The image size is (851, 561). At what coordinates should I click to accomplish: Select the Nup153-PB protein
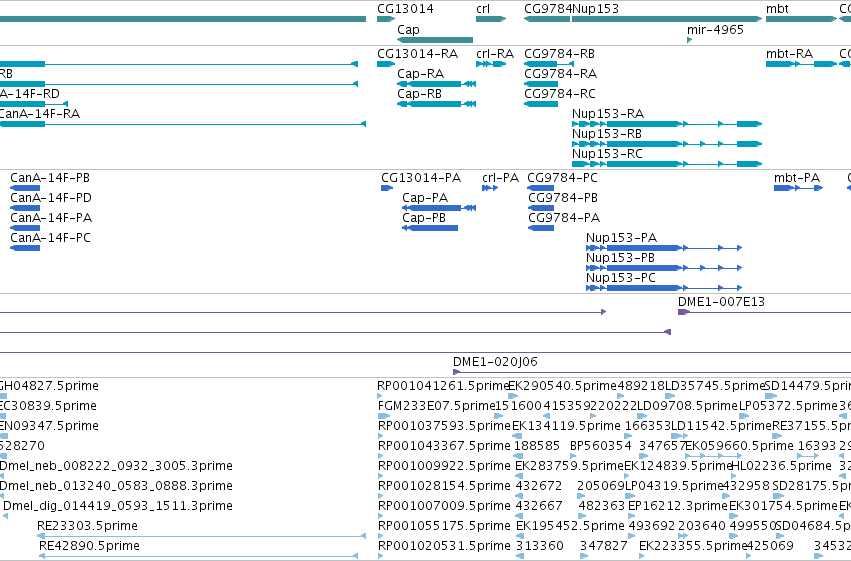[x=664, y=268]
